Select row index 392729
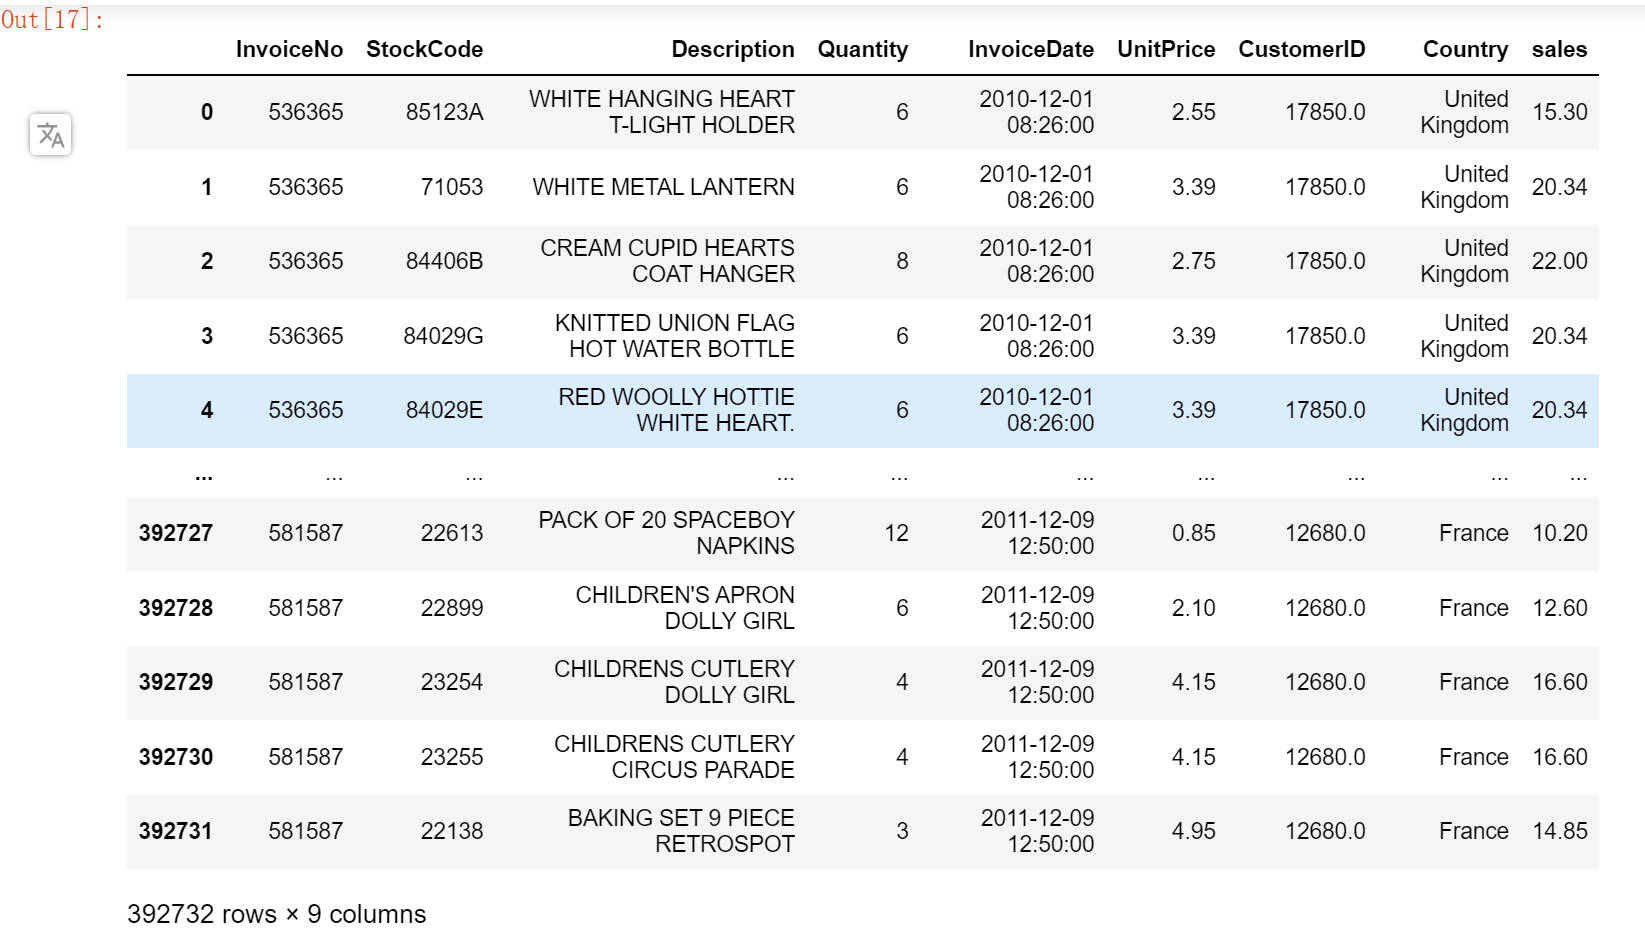 click(x=176, y=682)
